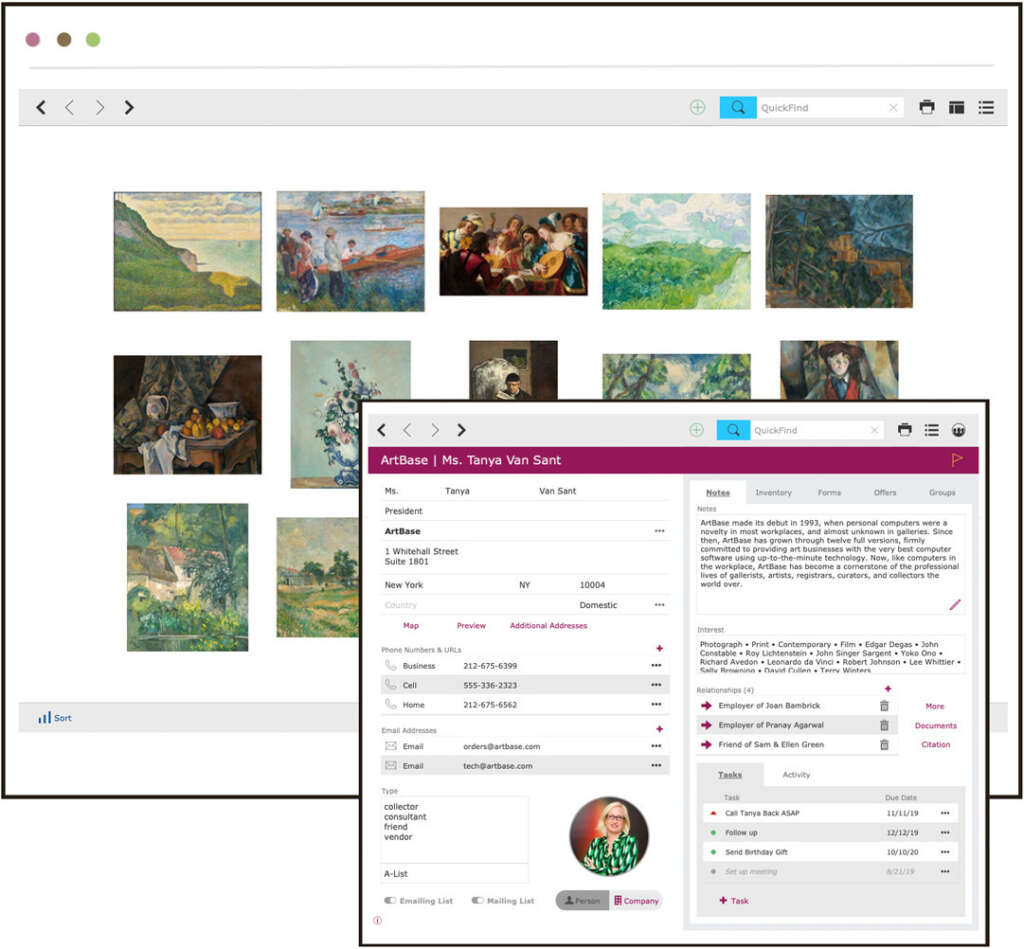Edit the notes with the pencil icon

955,605
